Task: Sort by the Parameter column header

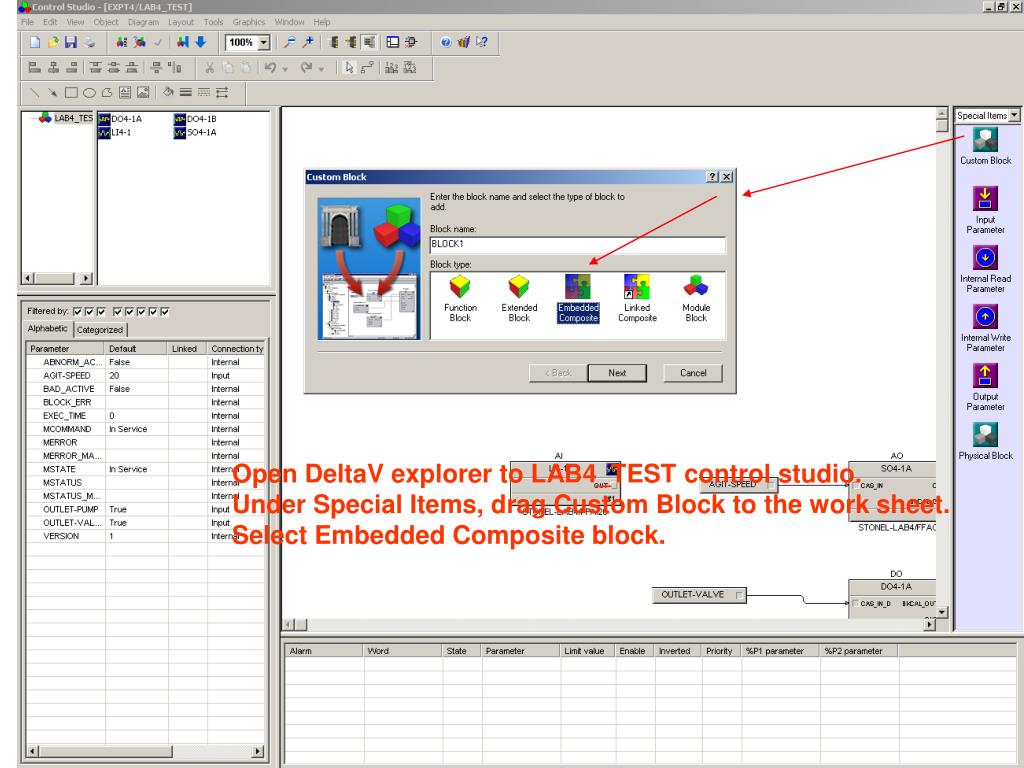Action: [65, 349]
